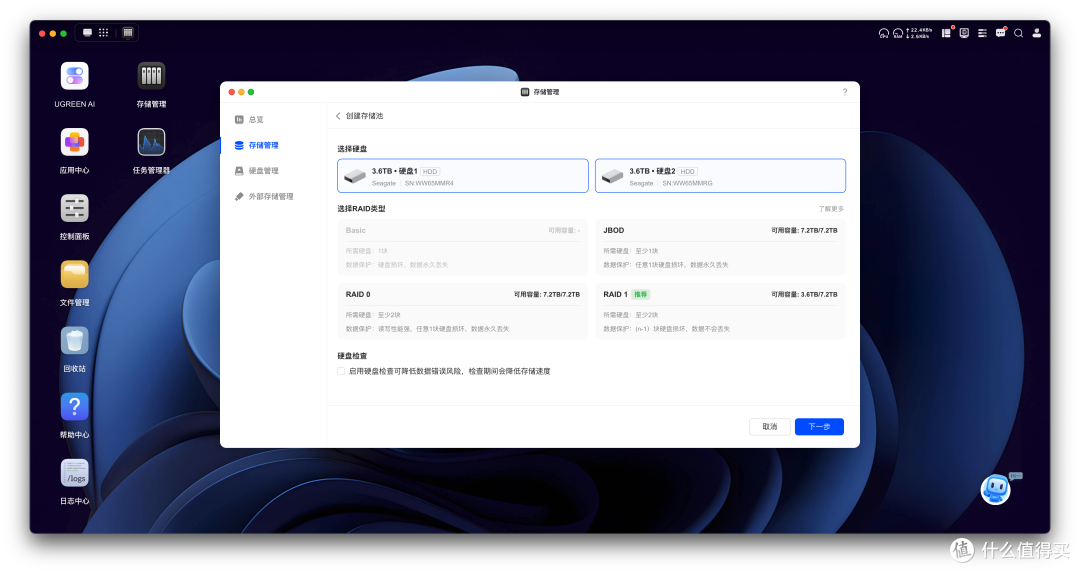Open 帮助中心 desktop icon
The height and width of the screenshot is (573, 1080).
pyautogui.click(x=74, y=406)
